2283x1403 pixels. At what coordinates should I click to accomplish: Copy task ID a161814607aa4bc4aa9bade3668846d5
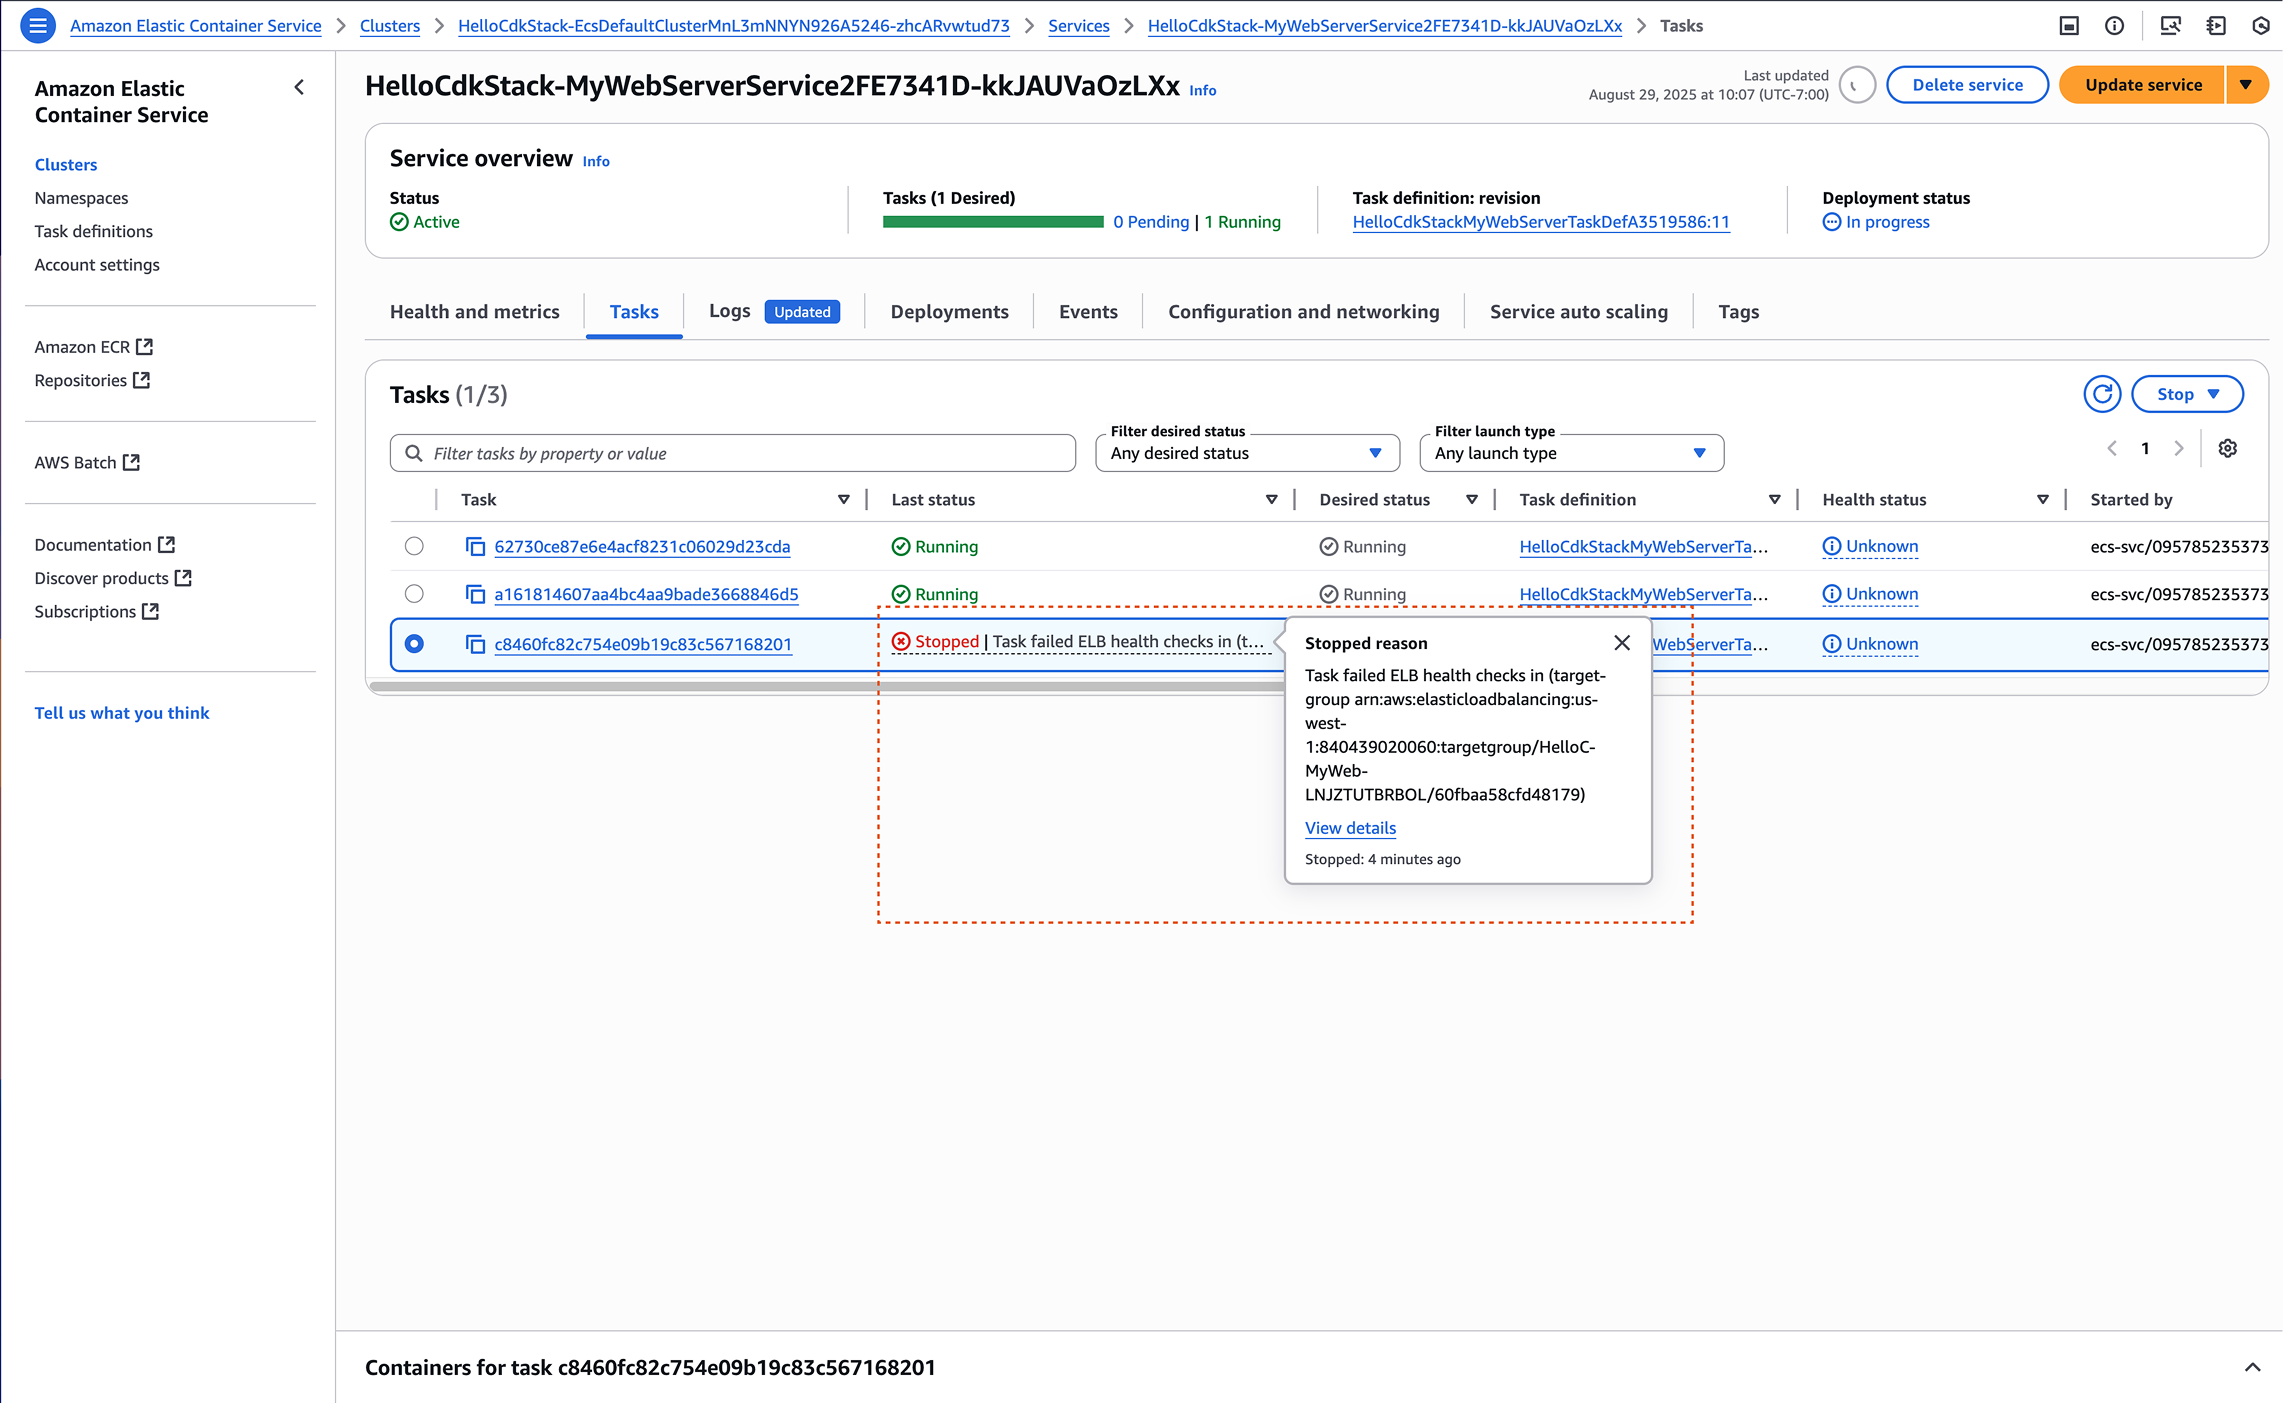click(476, 595)
